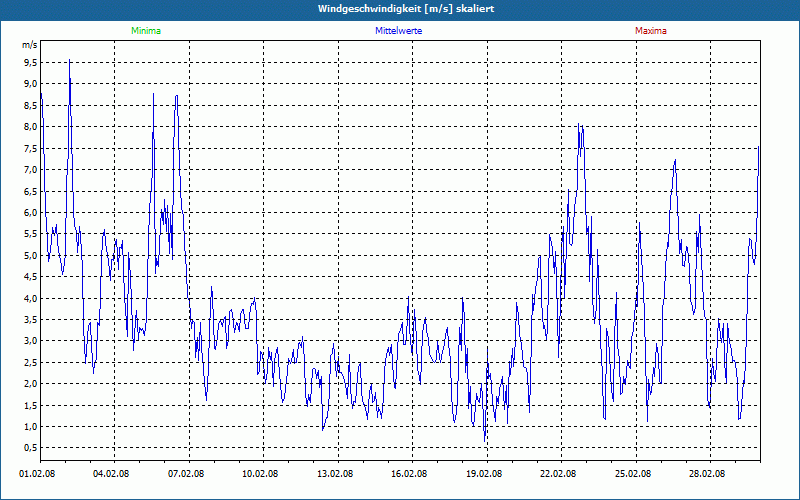
Task: Click the 7,0 y-axis value
Action: point(31,169)
